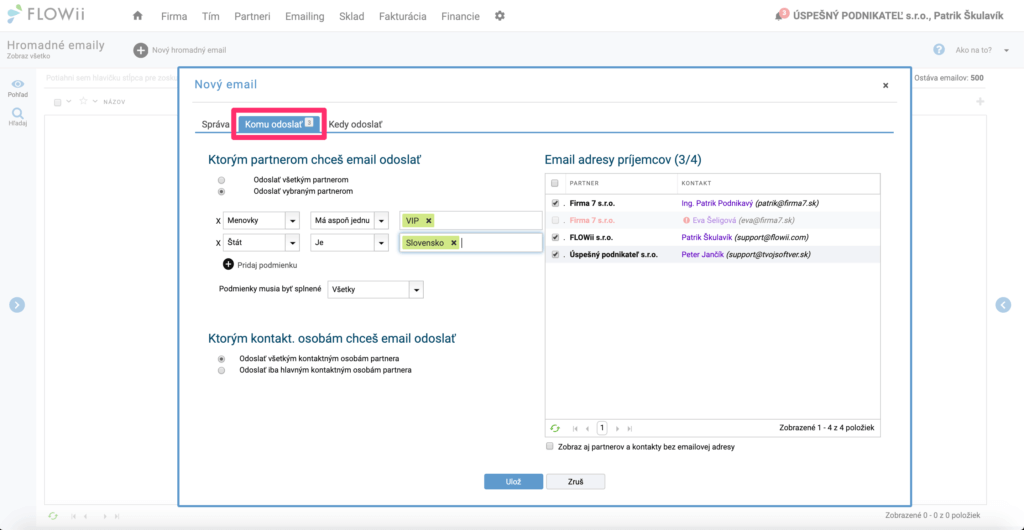Screen dimensions: 1024x530
Task: Open the Je operator dropdown
Action: [x=382, y=243]
